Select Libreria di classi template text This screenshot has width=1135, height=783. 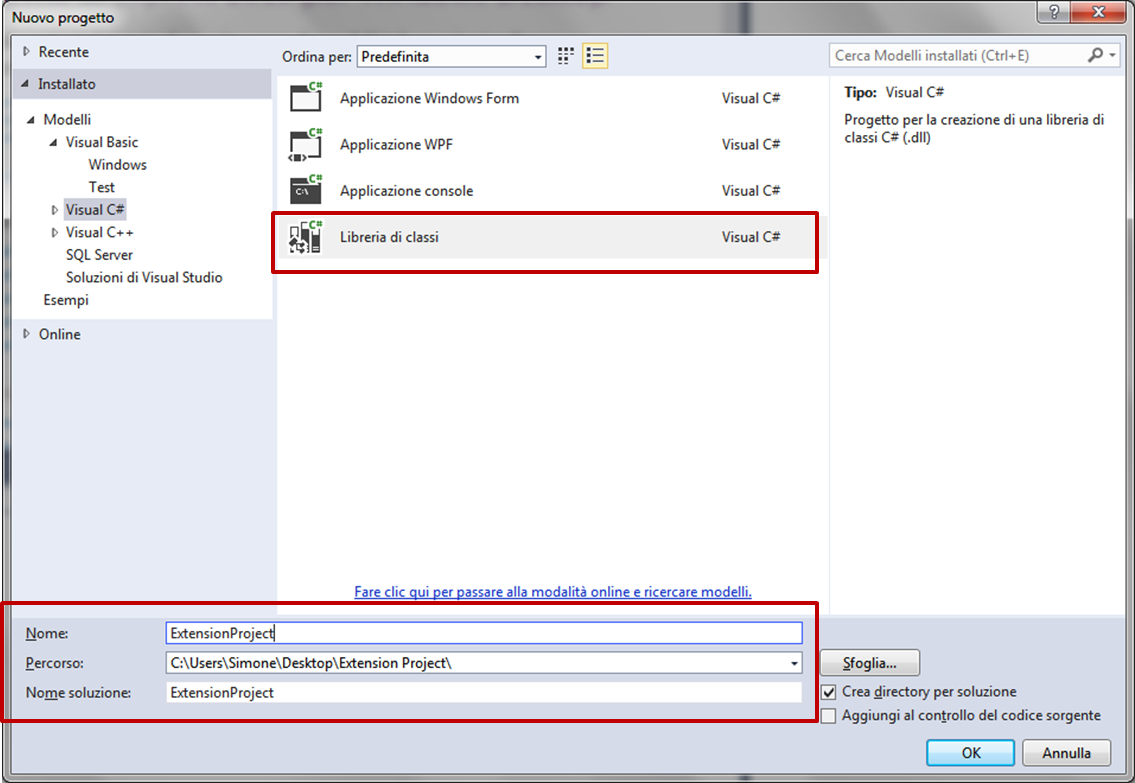pyautogui.click(x=389, y=237)
